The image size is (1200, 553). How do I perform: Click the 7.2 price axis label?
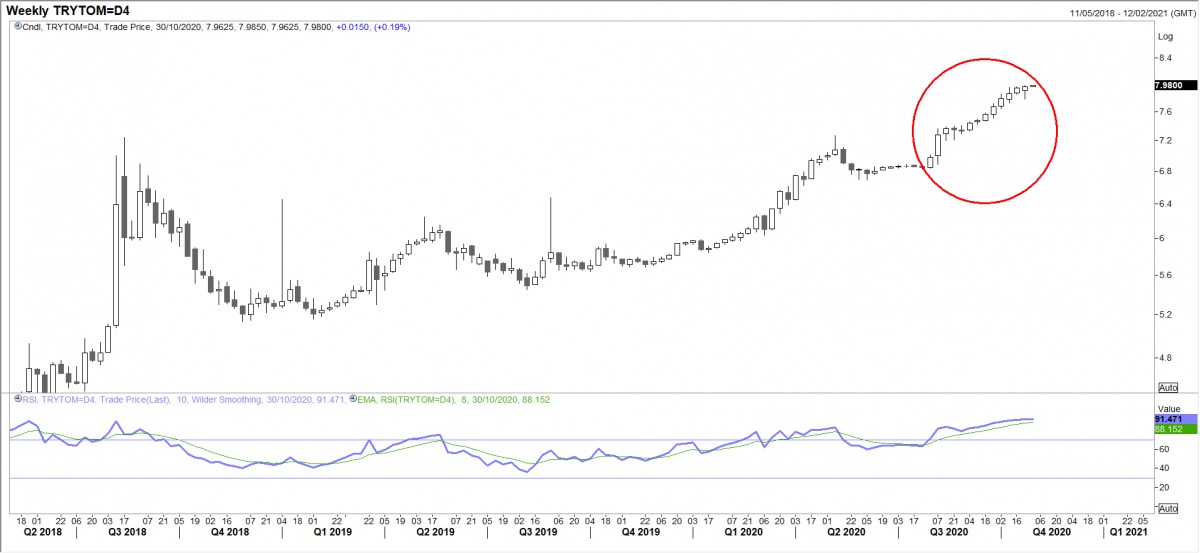(1164, 141)
